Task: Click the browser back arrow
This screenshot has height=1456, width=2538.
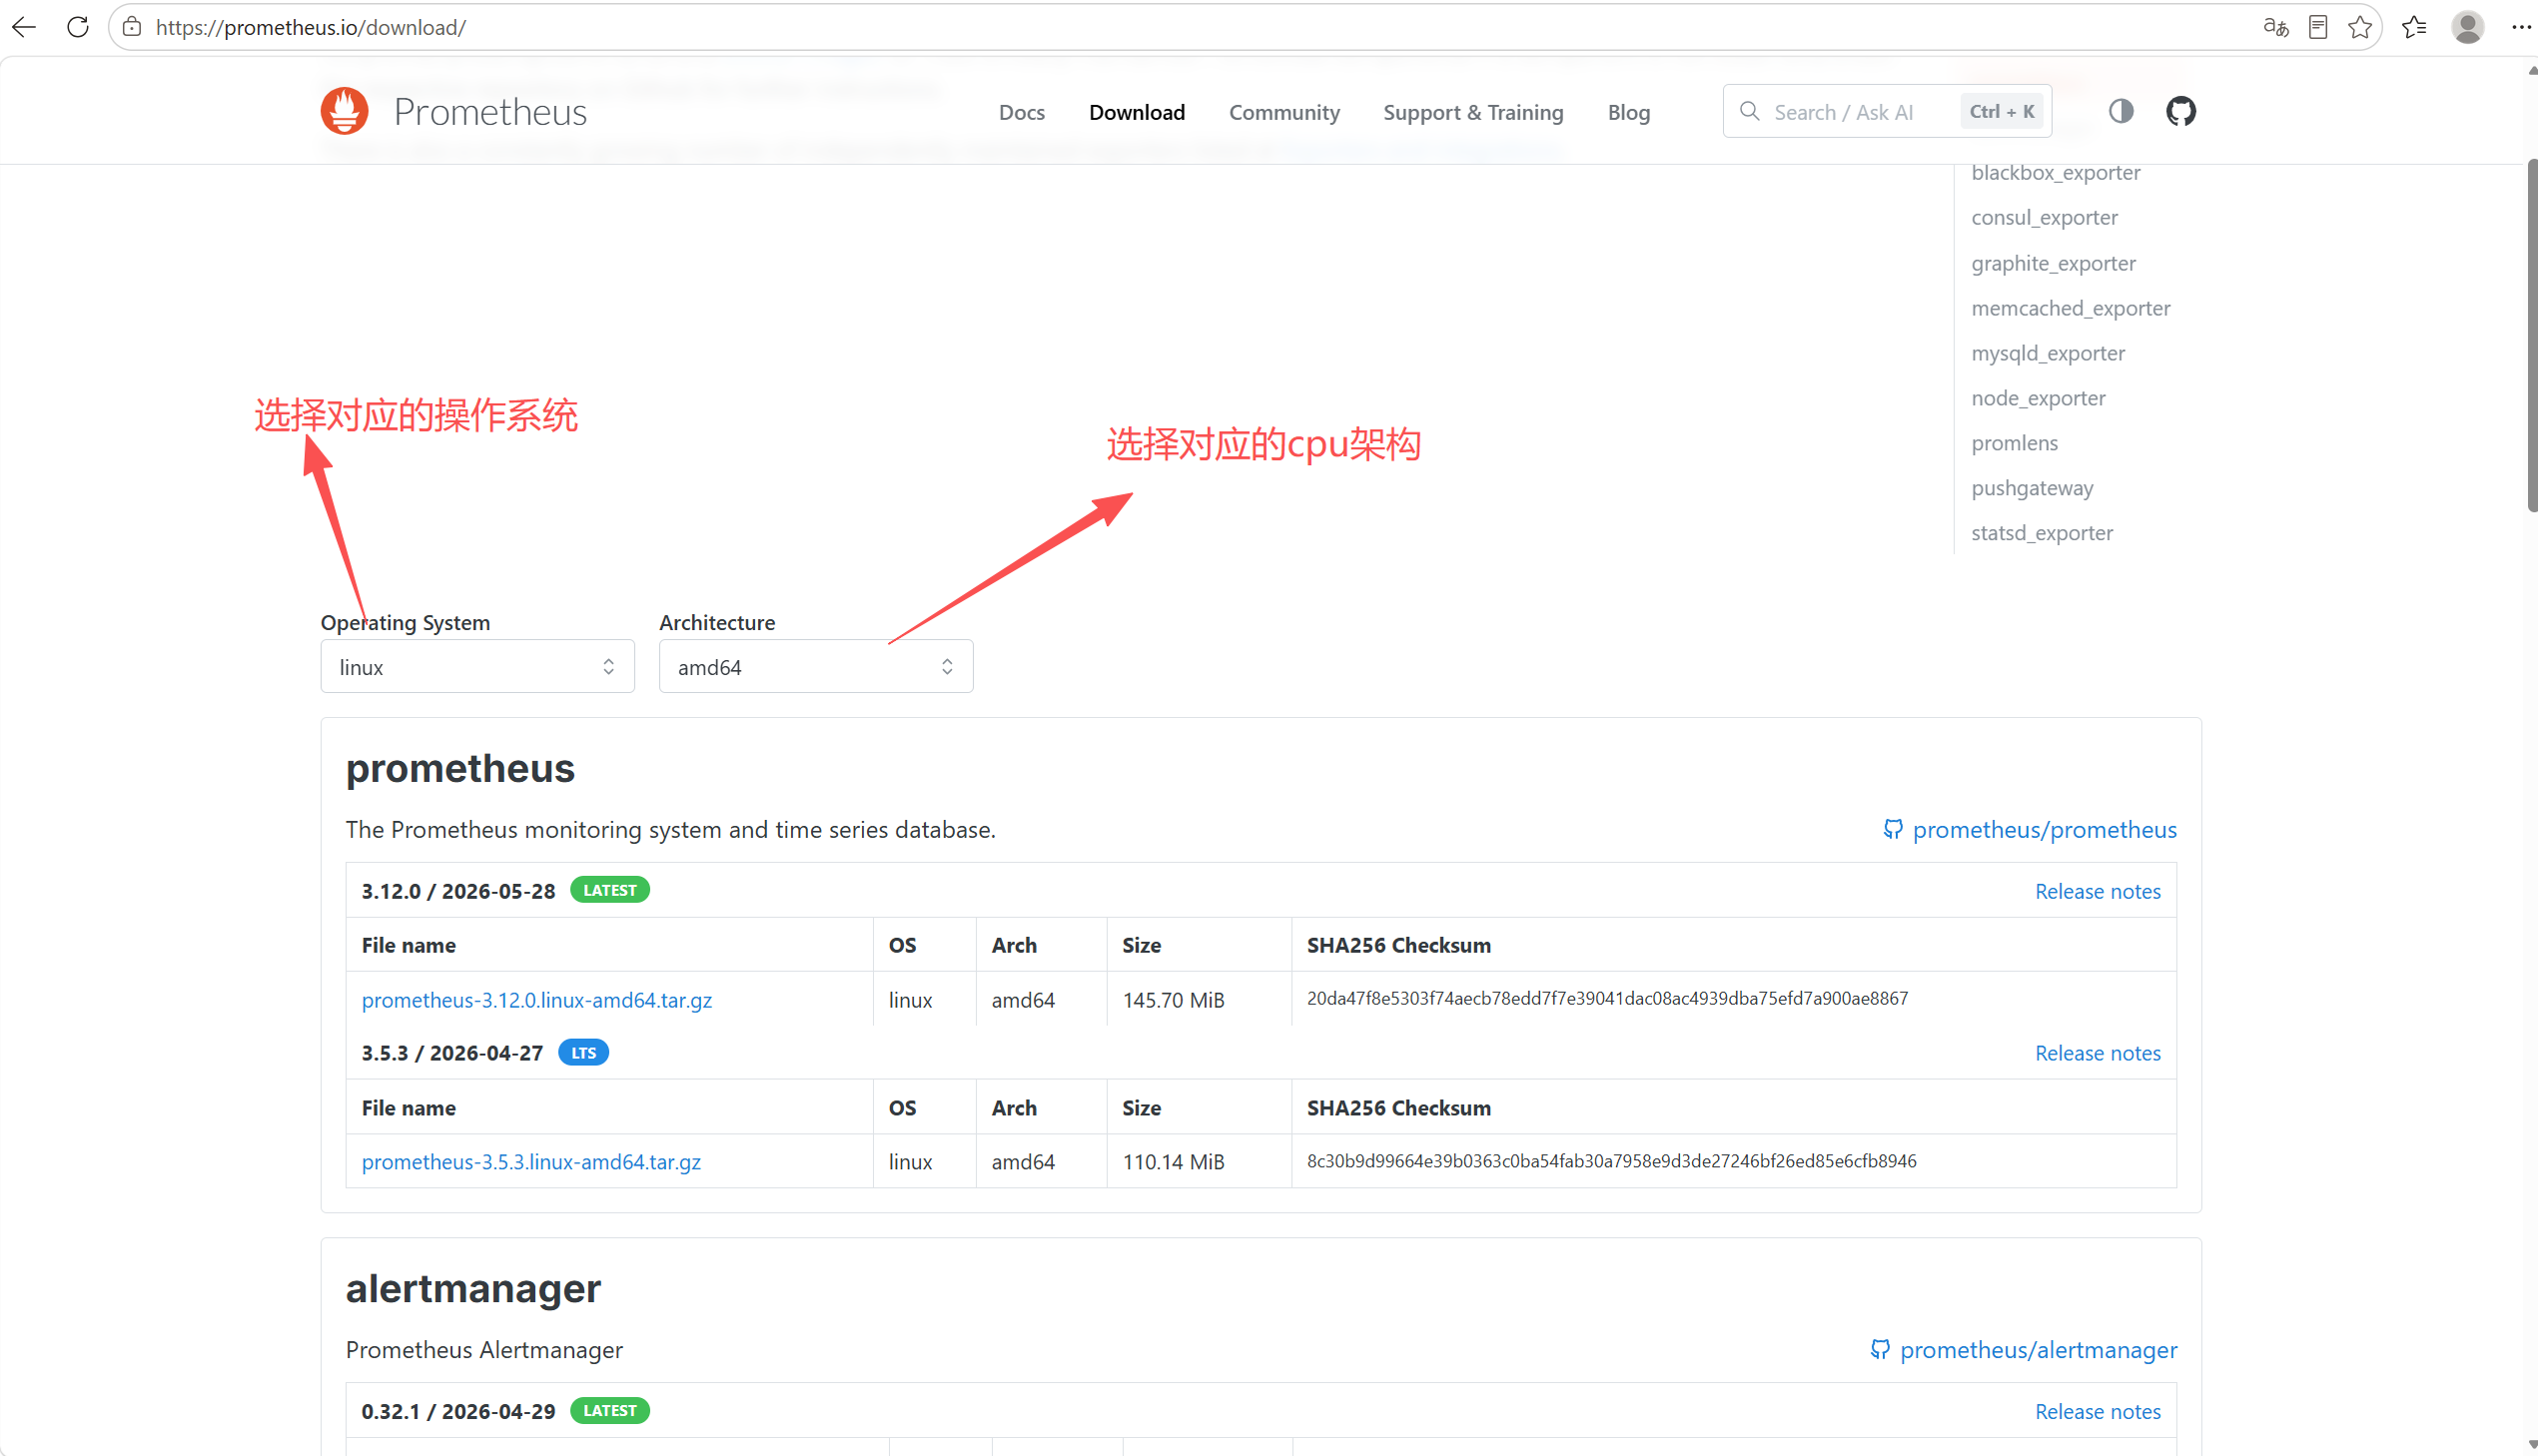Action: (x=24, y=27)
